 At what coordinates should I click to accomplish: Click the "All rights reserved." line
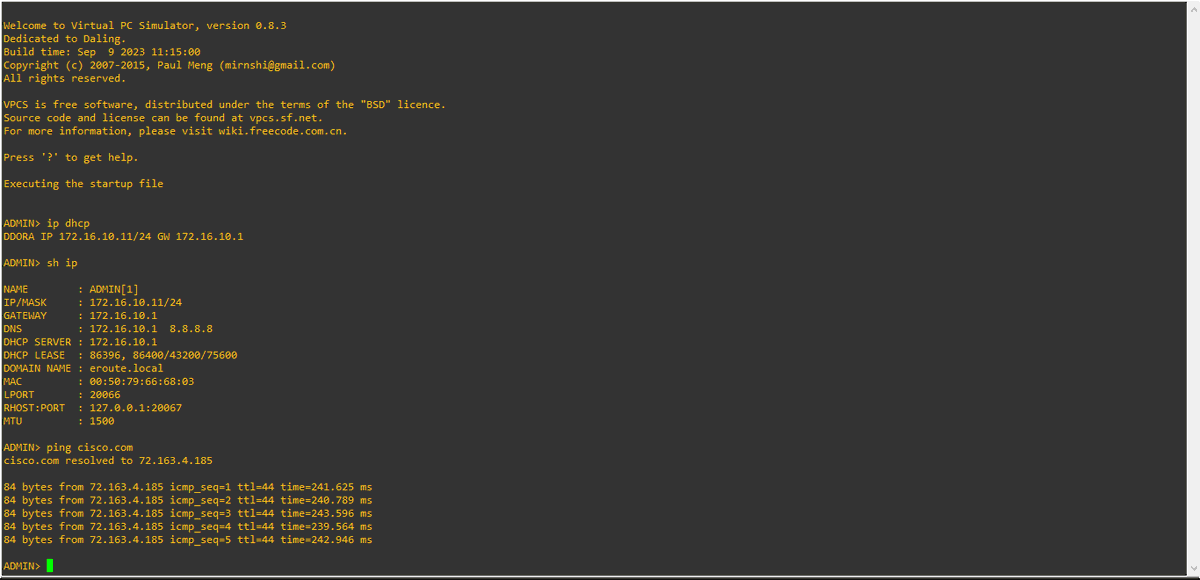pyautogui.click(x=65, y=78)
